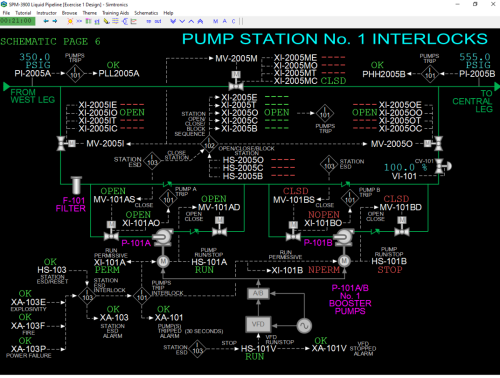500x378 pixels.
Task: Toggle the HS-101B pump run/stop switch
Action: tap(389, 261)
